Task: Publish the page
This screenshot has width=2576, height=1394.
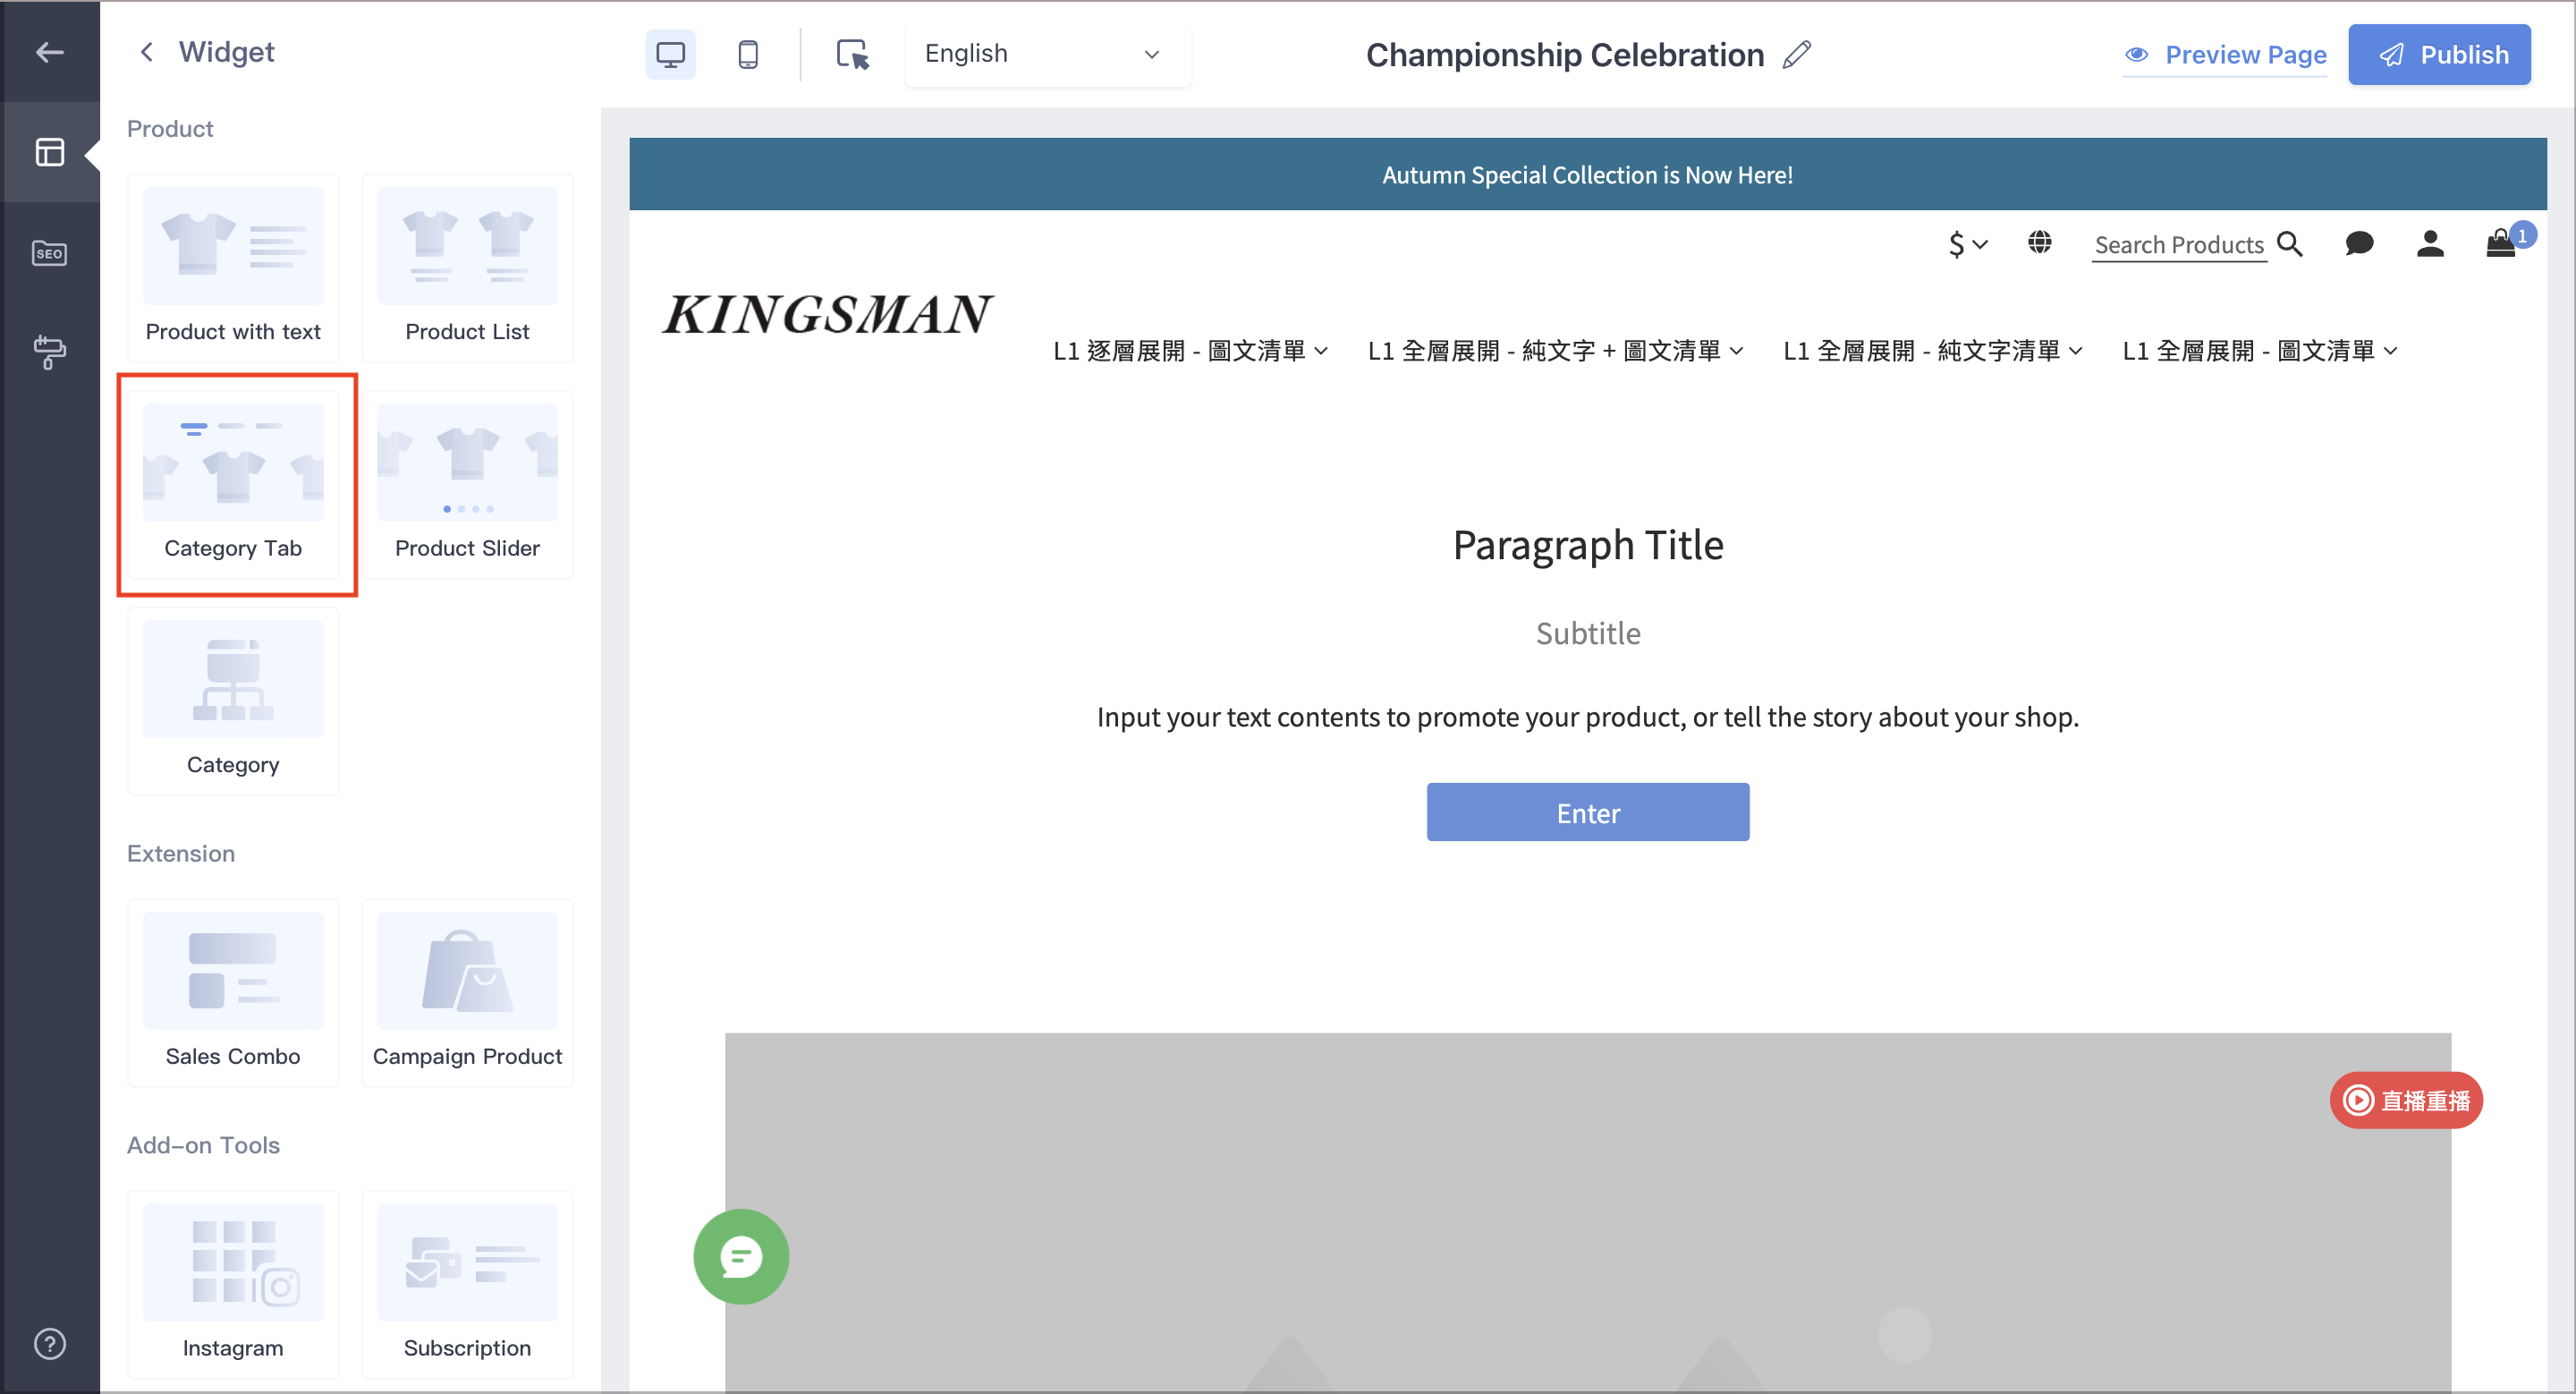Action: pyautogui.click(x=2439, y=55)
